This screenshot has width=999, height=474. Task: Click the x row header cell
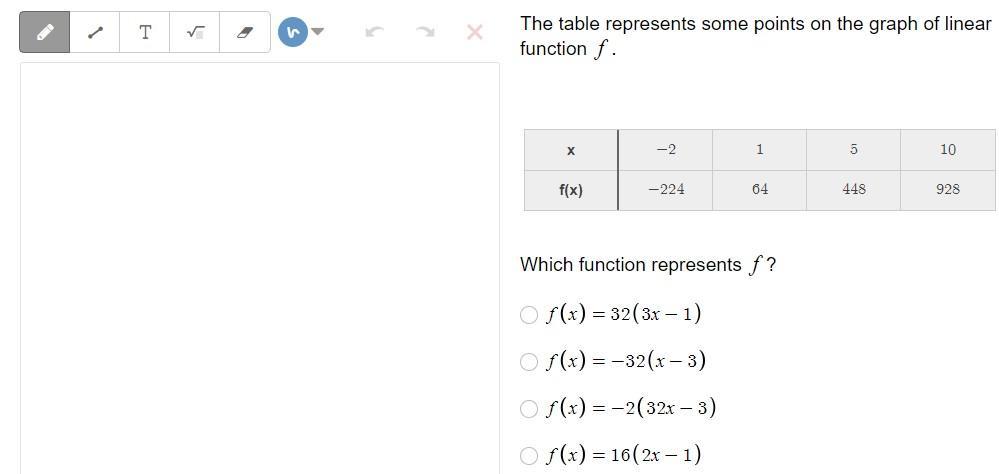click(571, 150)
